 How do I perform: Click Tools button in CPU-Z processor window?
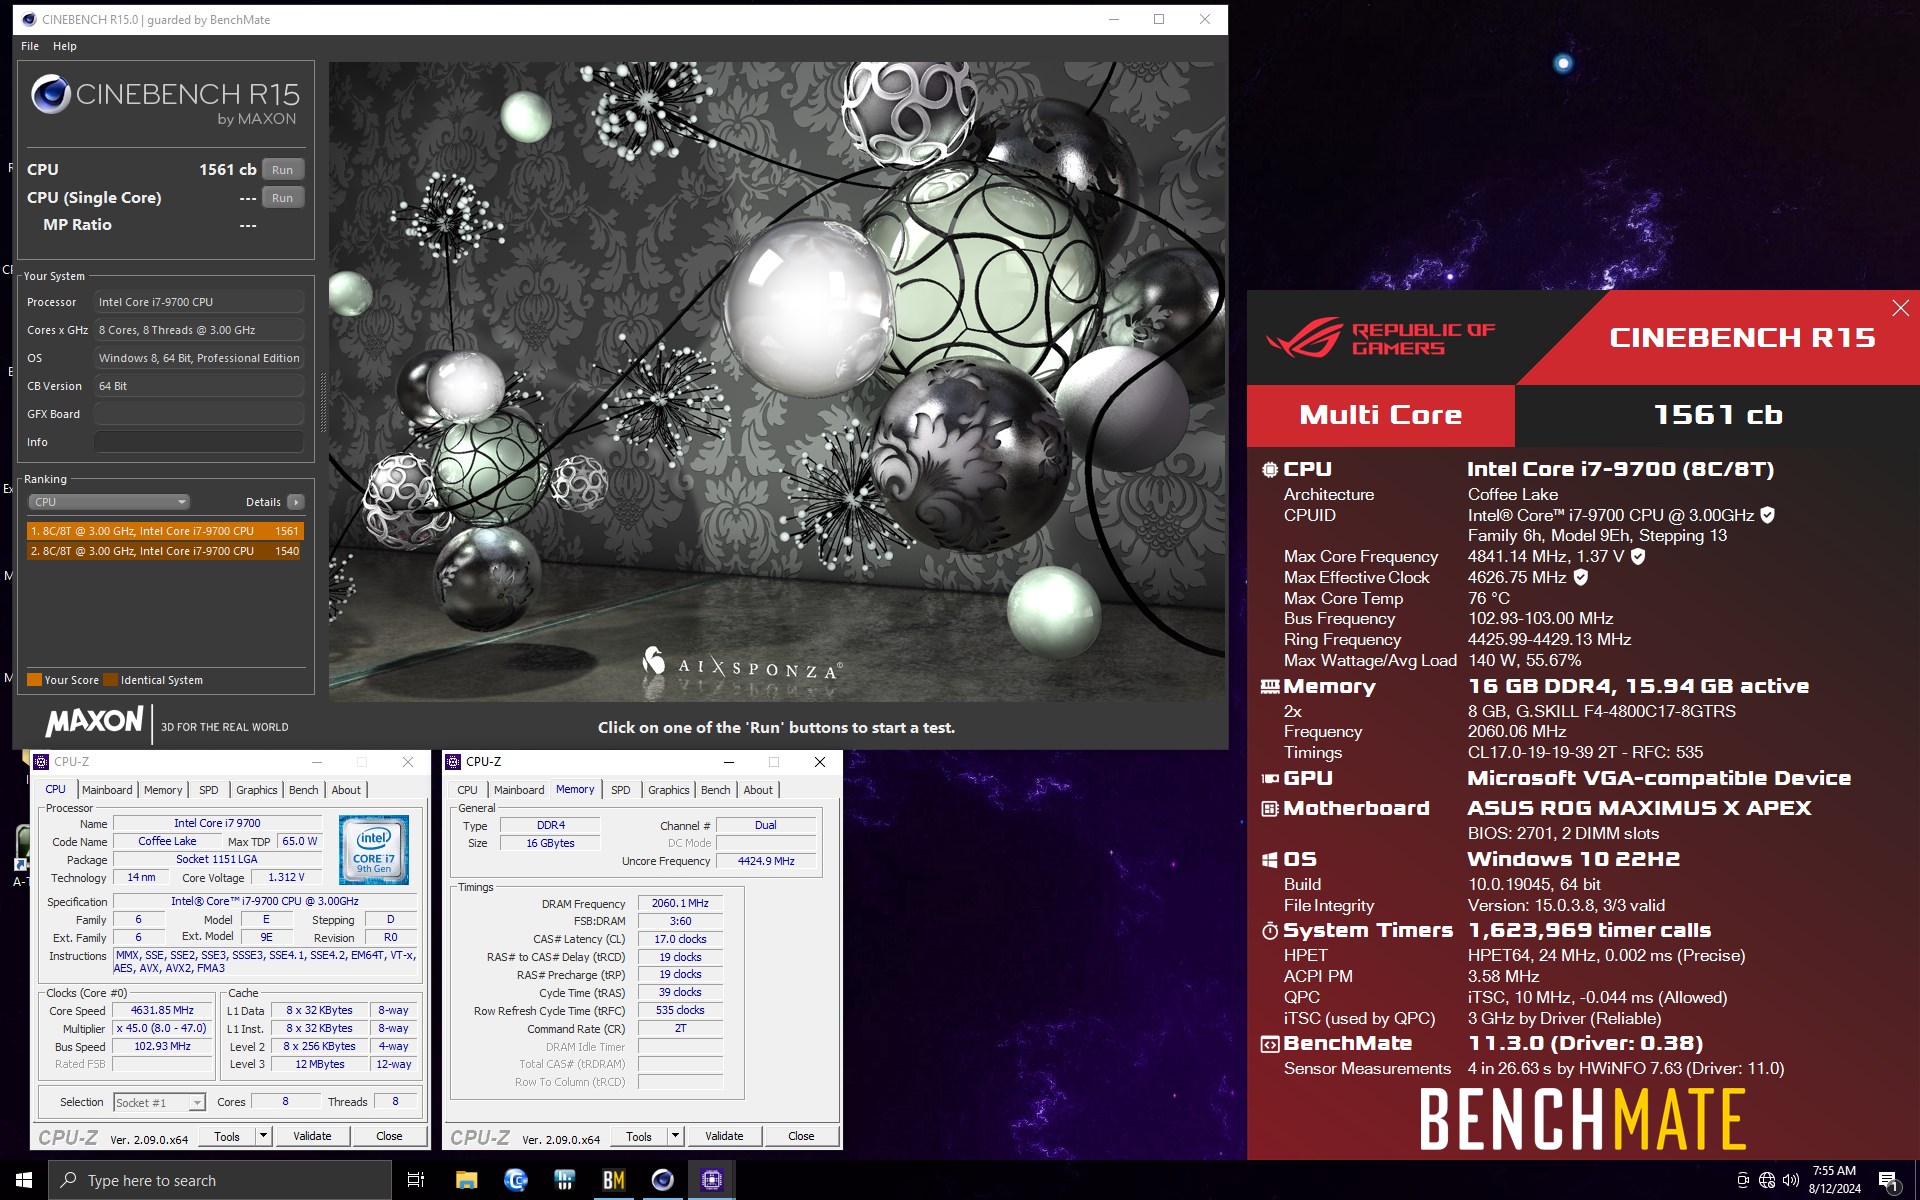227,1136
